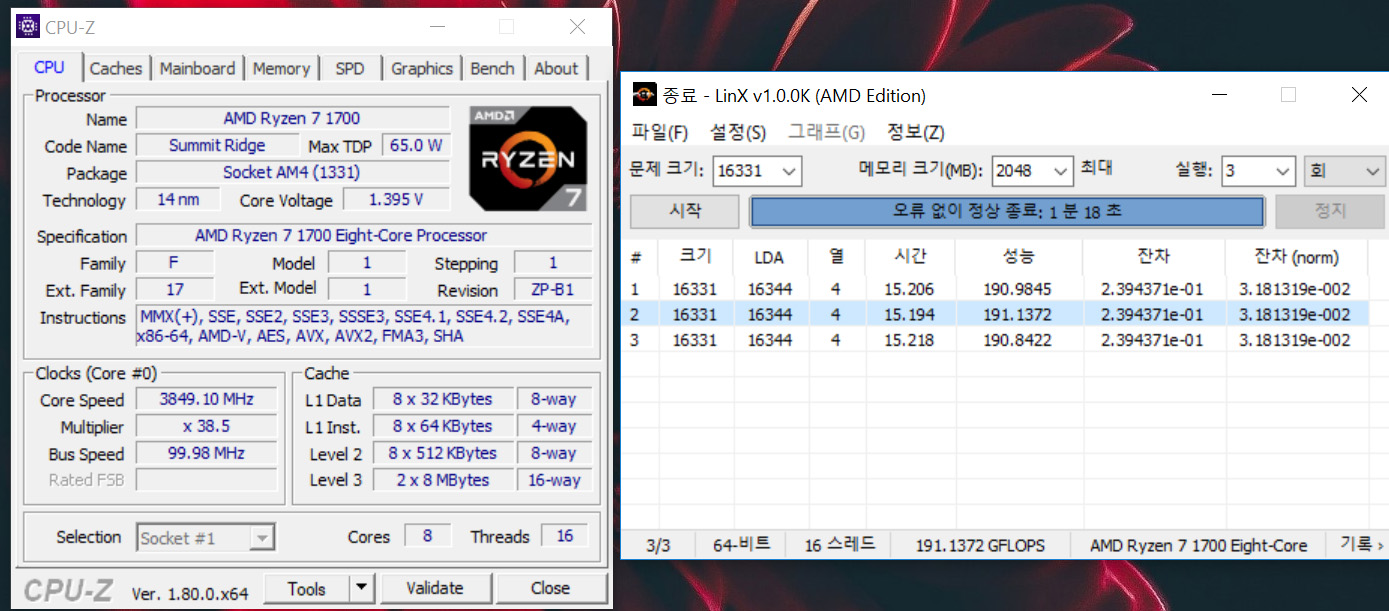1389x611 pixels.
Task: Open the 정보(Z) menu in LinX
Action: (x=916, y=132)
